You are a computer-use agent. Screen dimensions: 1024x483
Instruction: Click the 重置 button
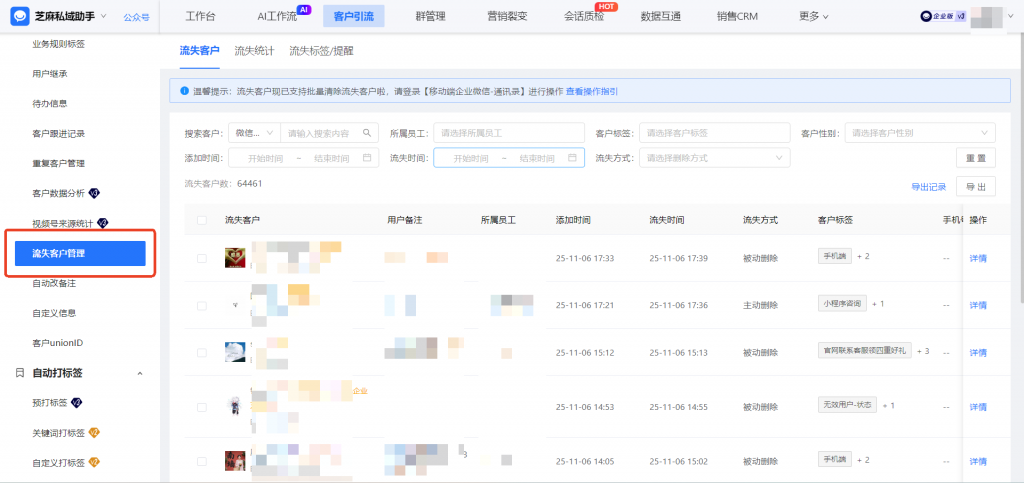[x=976, y=158]
